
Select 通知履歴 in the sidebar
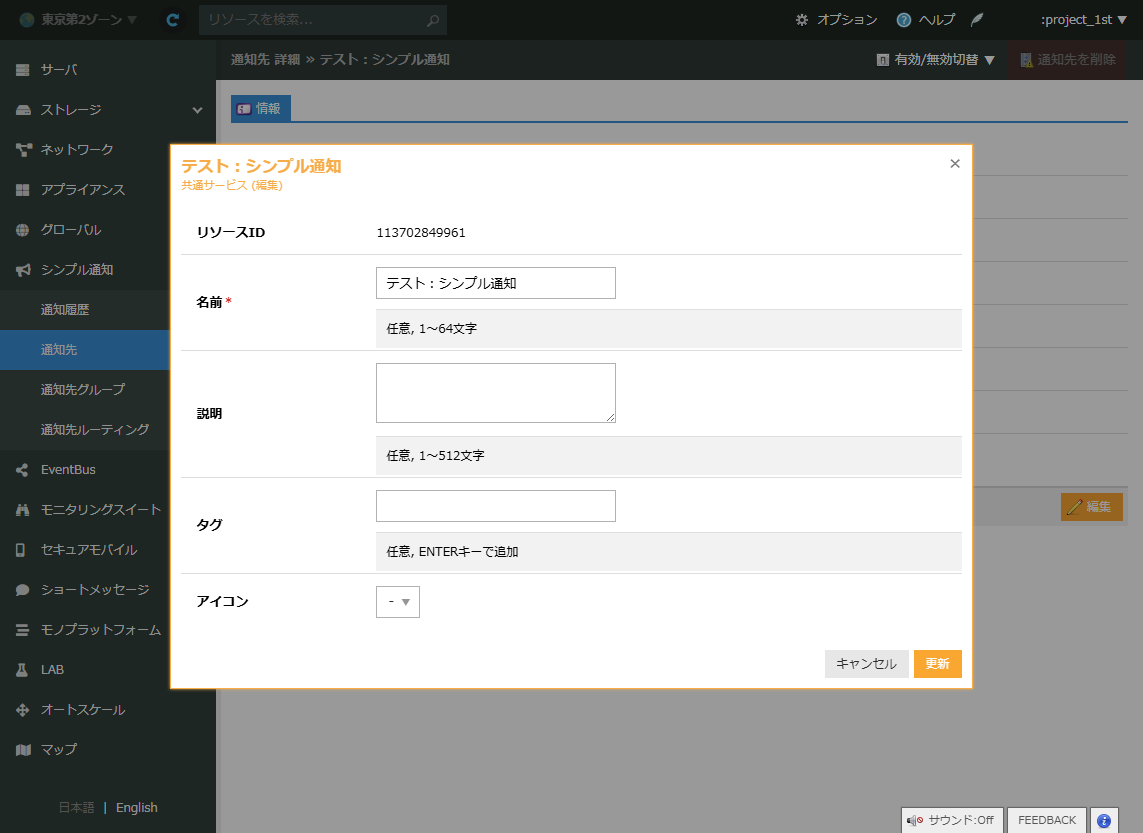pos(65,310)
